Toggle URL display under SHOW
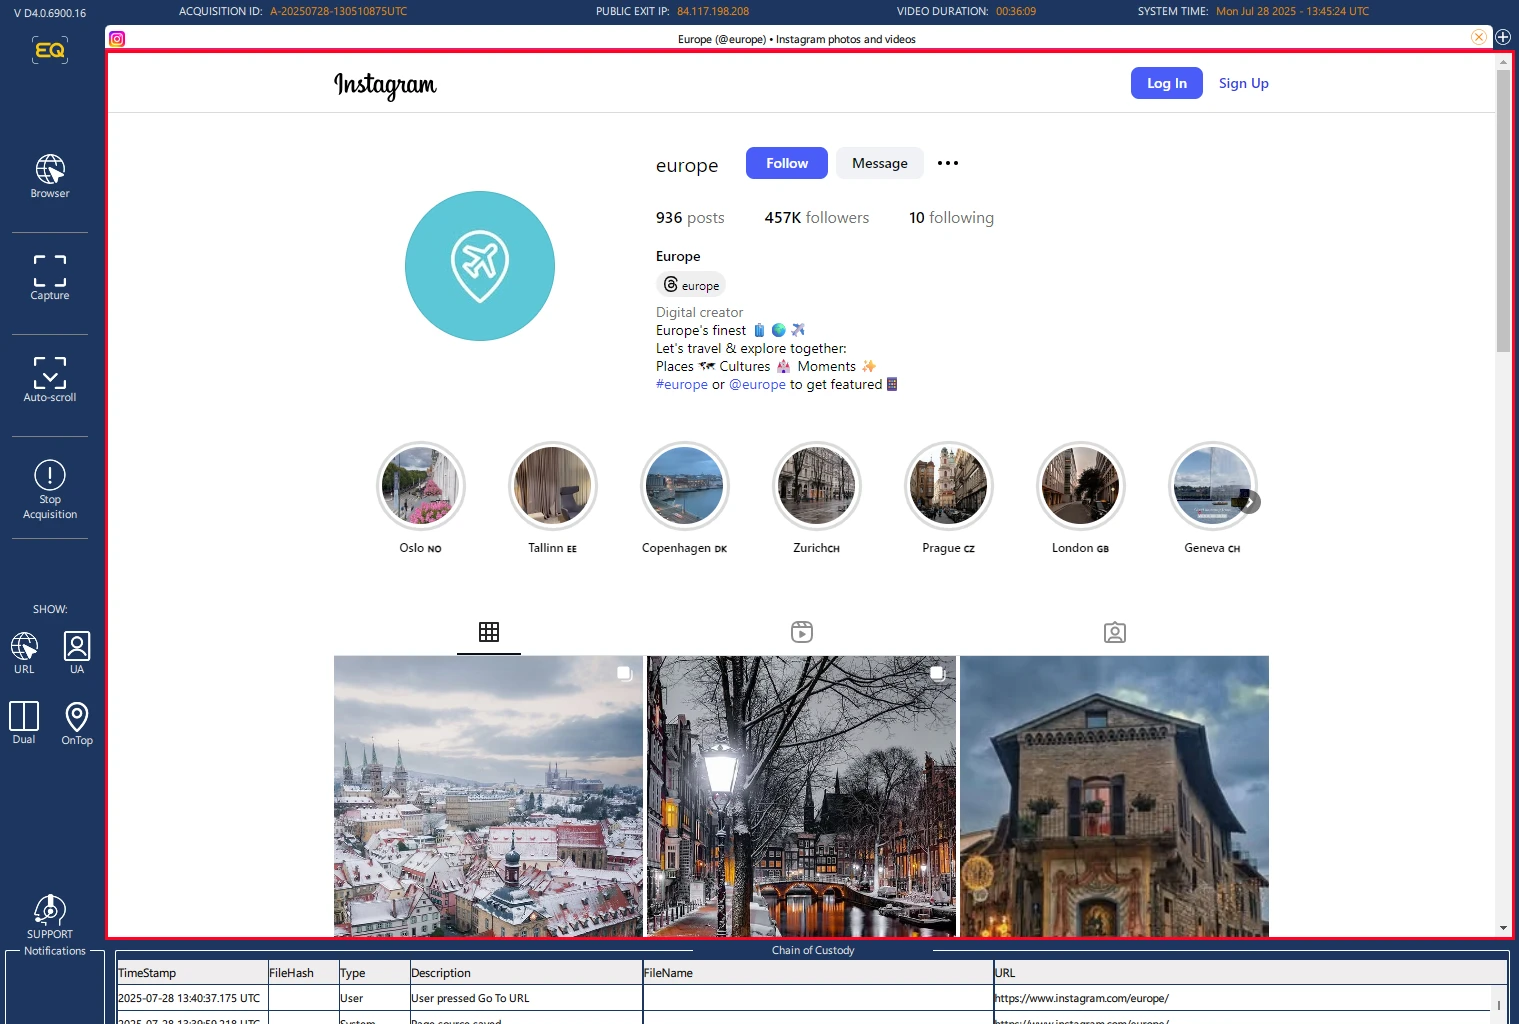The height and width of the screenshot is (1024, 1519). click(x=24, y=653)
